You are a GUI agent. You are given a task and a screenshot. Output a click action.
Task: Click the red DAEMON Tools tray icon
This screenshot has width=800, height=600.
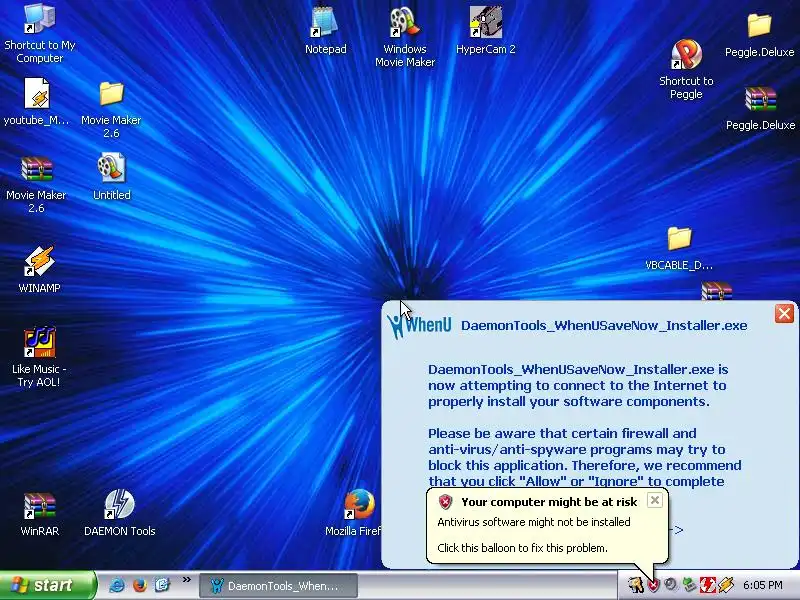pos(708,585)
